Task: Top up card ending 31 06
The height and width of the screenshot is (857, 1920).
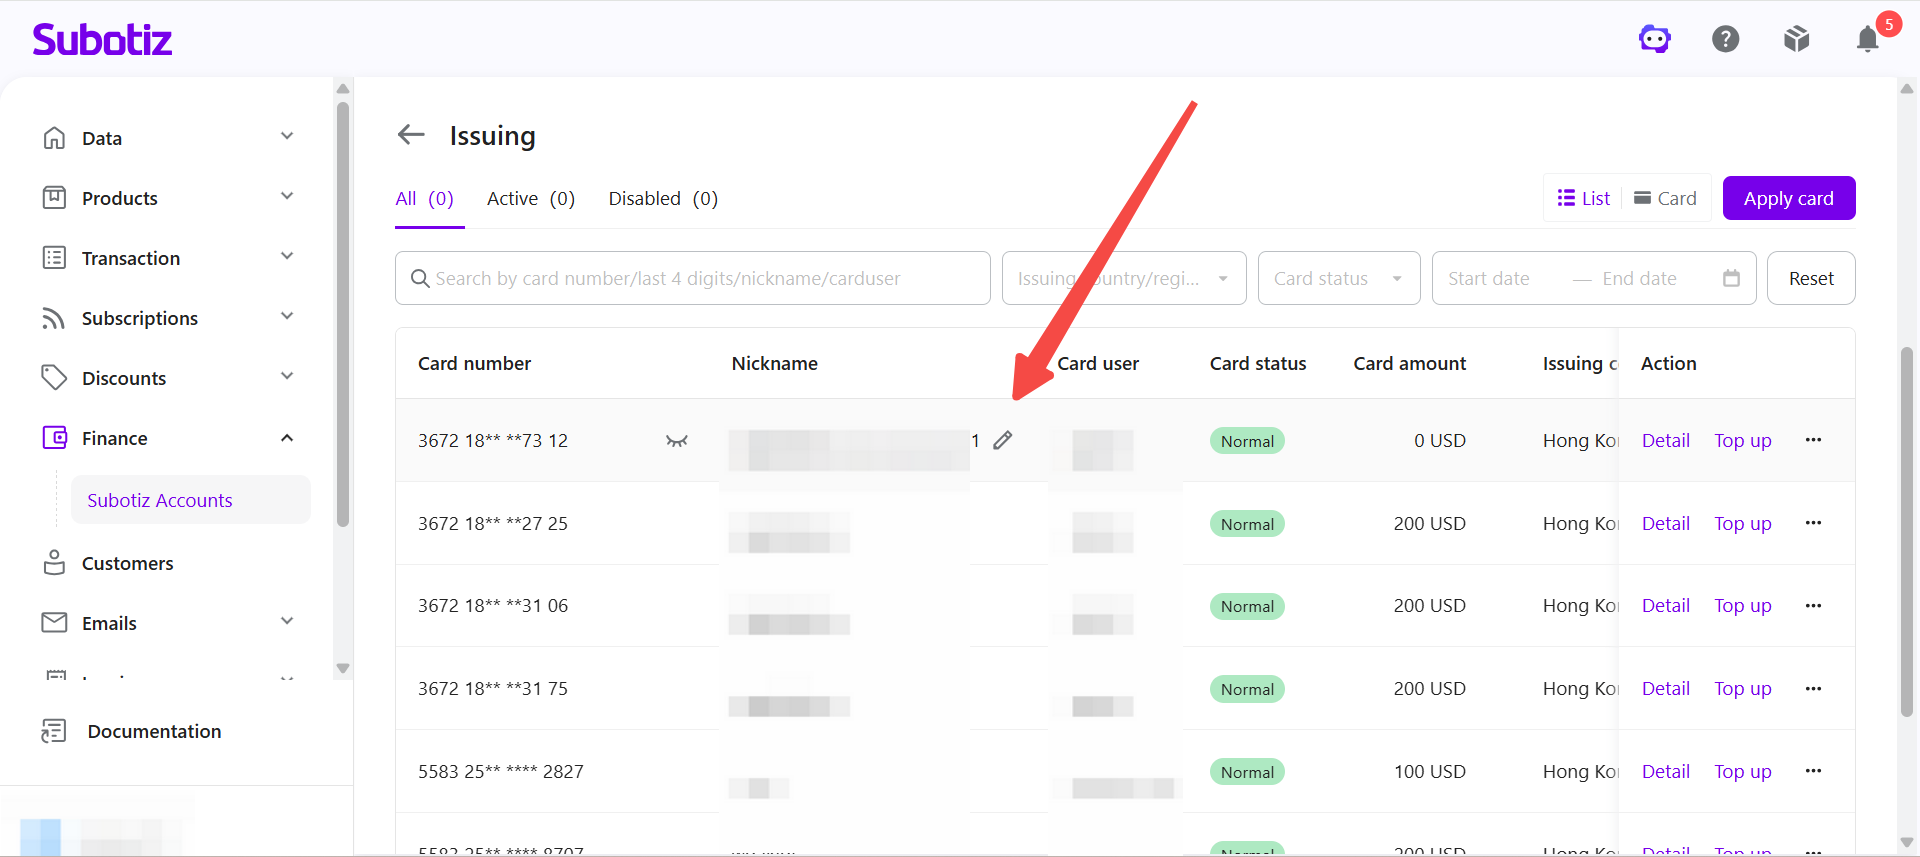Action: (1743, 606)
